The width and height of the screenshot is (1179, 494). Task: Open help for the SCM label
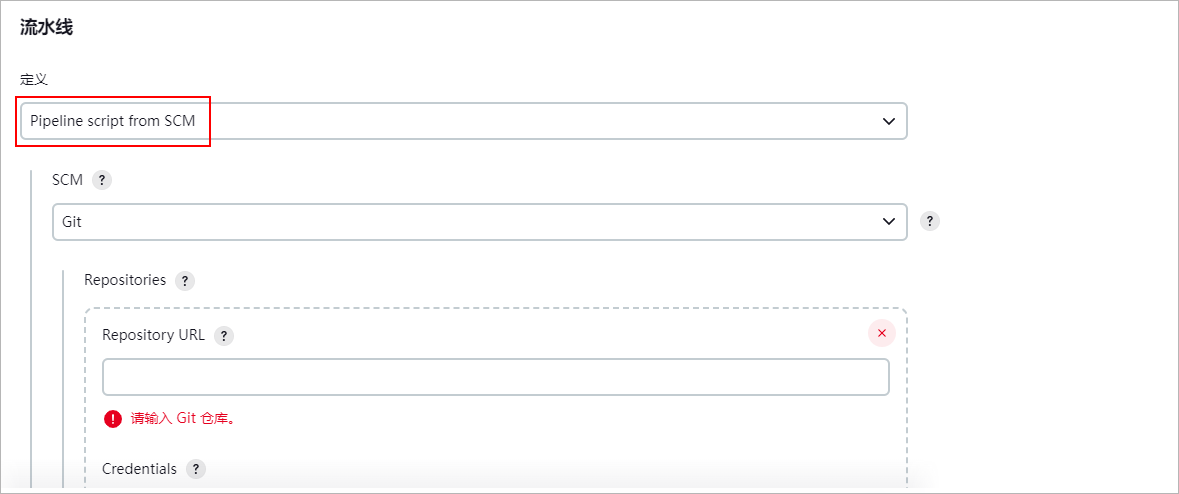coord(102,181)
